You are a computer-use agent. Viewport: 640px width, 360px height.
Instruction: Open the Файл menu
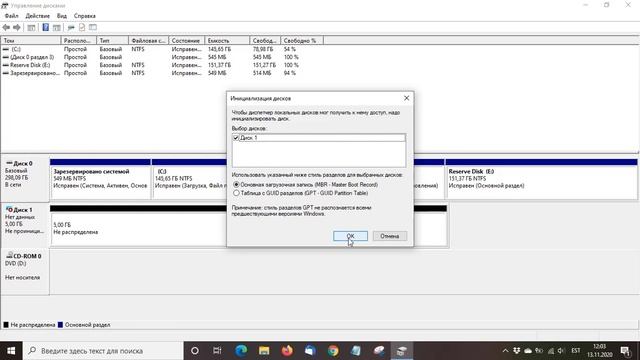point(11,16)
